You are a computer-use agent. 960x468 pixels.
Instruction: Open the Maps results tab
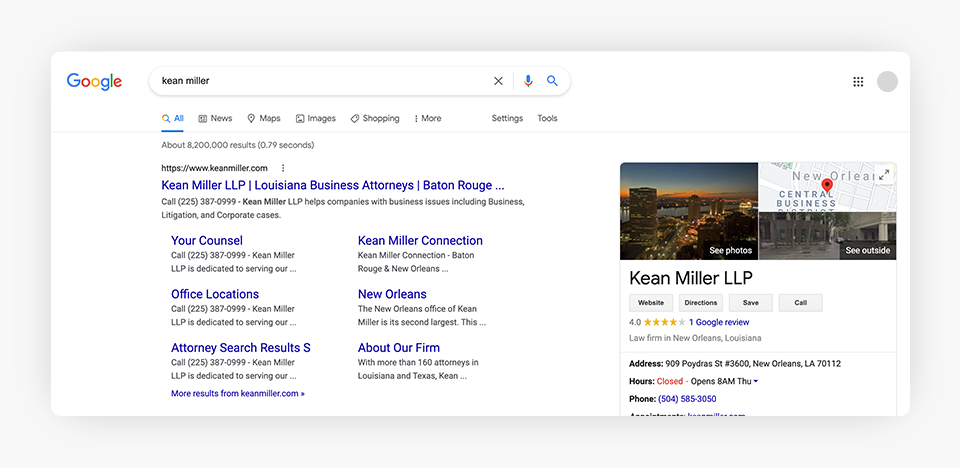(x=264, y=118)
